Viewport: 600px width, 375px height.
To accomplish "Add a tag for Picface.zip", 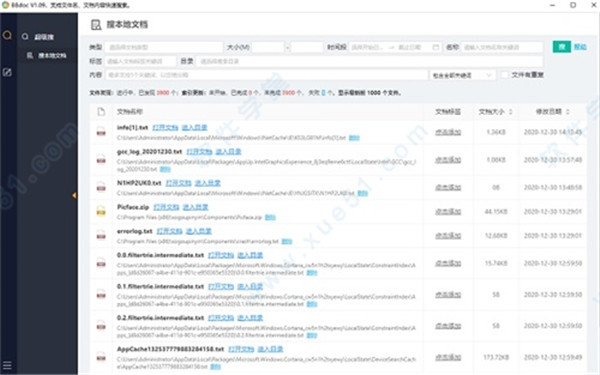I will click(448, 211).
